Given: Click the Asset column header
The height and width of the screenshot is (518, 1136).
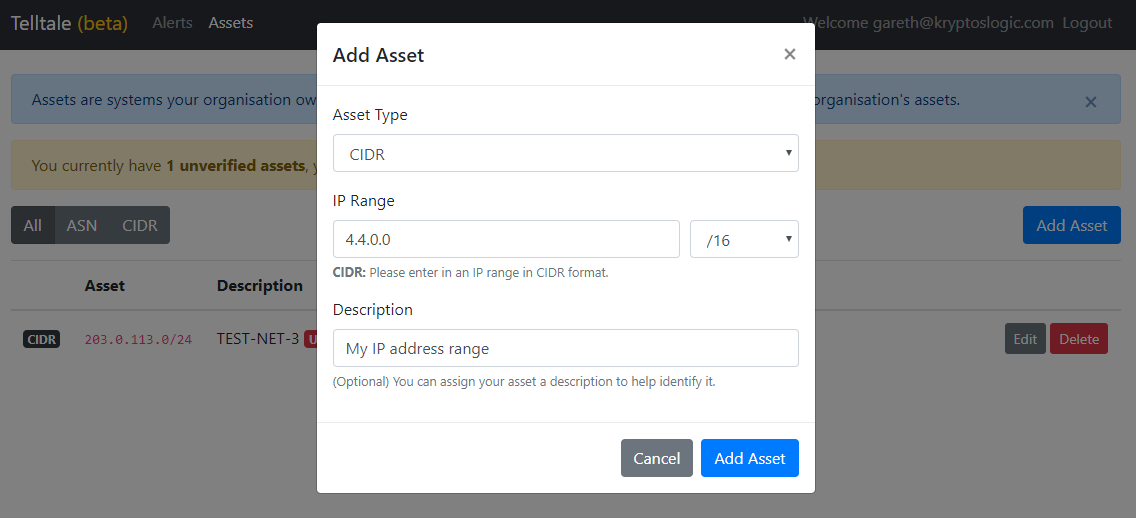Looking at the screenshot, I should click(x=104, y=285).
